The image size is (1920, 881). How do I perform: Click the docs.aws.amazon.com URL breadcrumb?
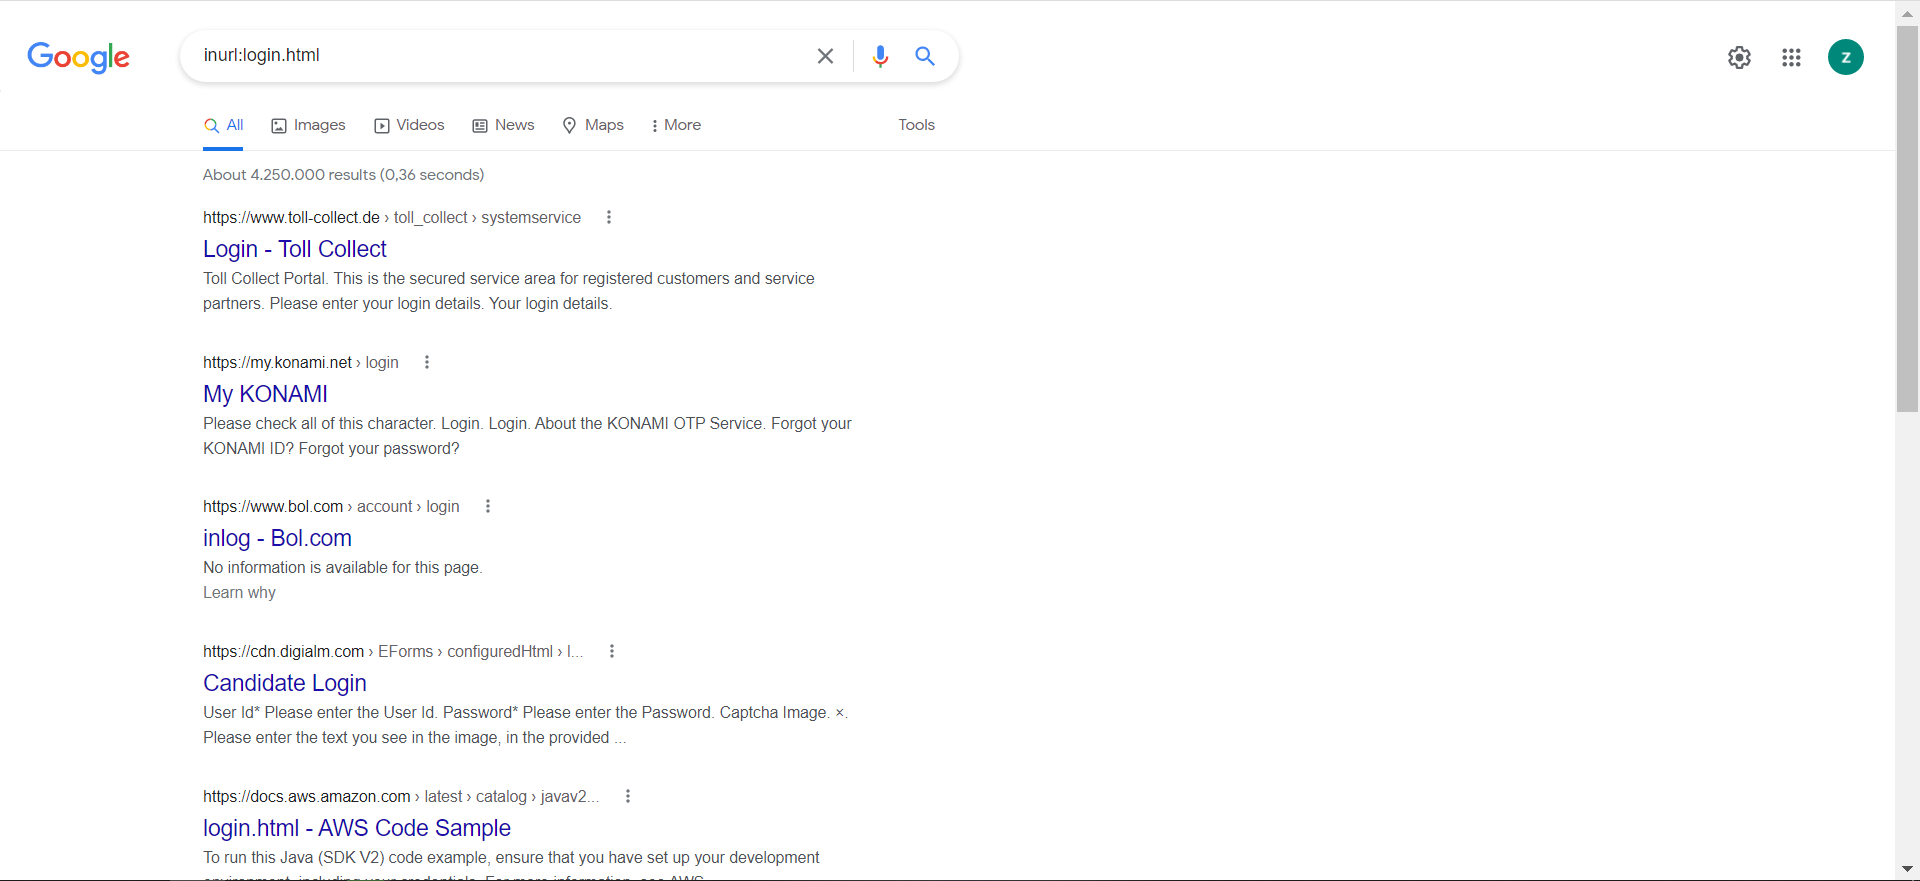tap(401, 797)
